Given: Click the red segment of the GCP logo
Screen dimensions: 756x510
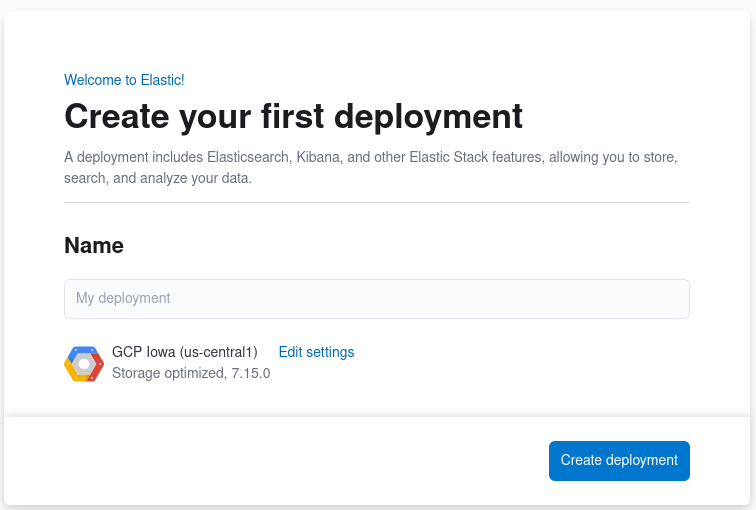Looking at the screenshot, I should point(97,366).
